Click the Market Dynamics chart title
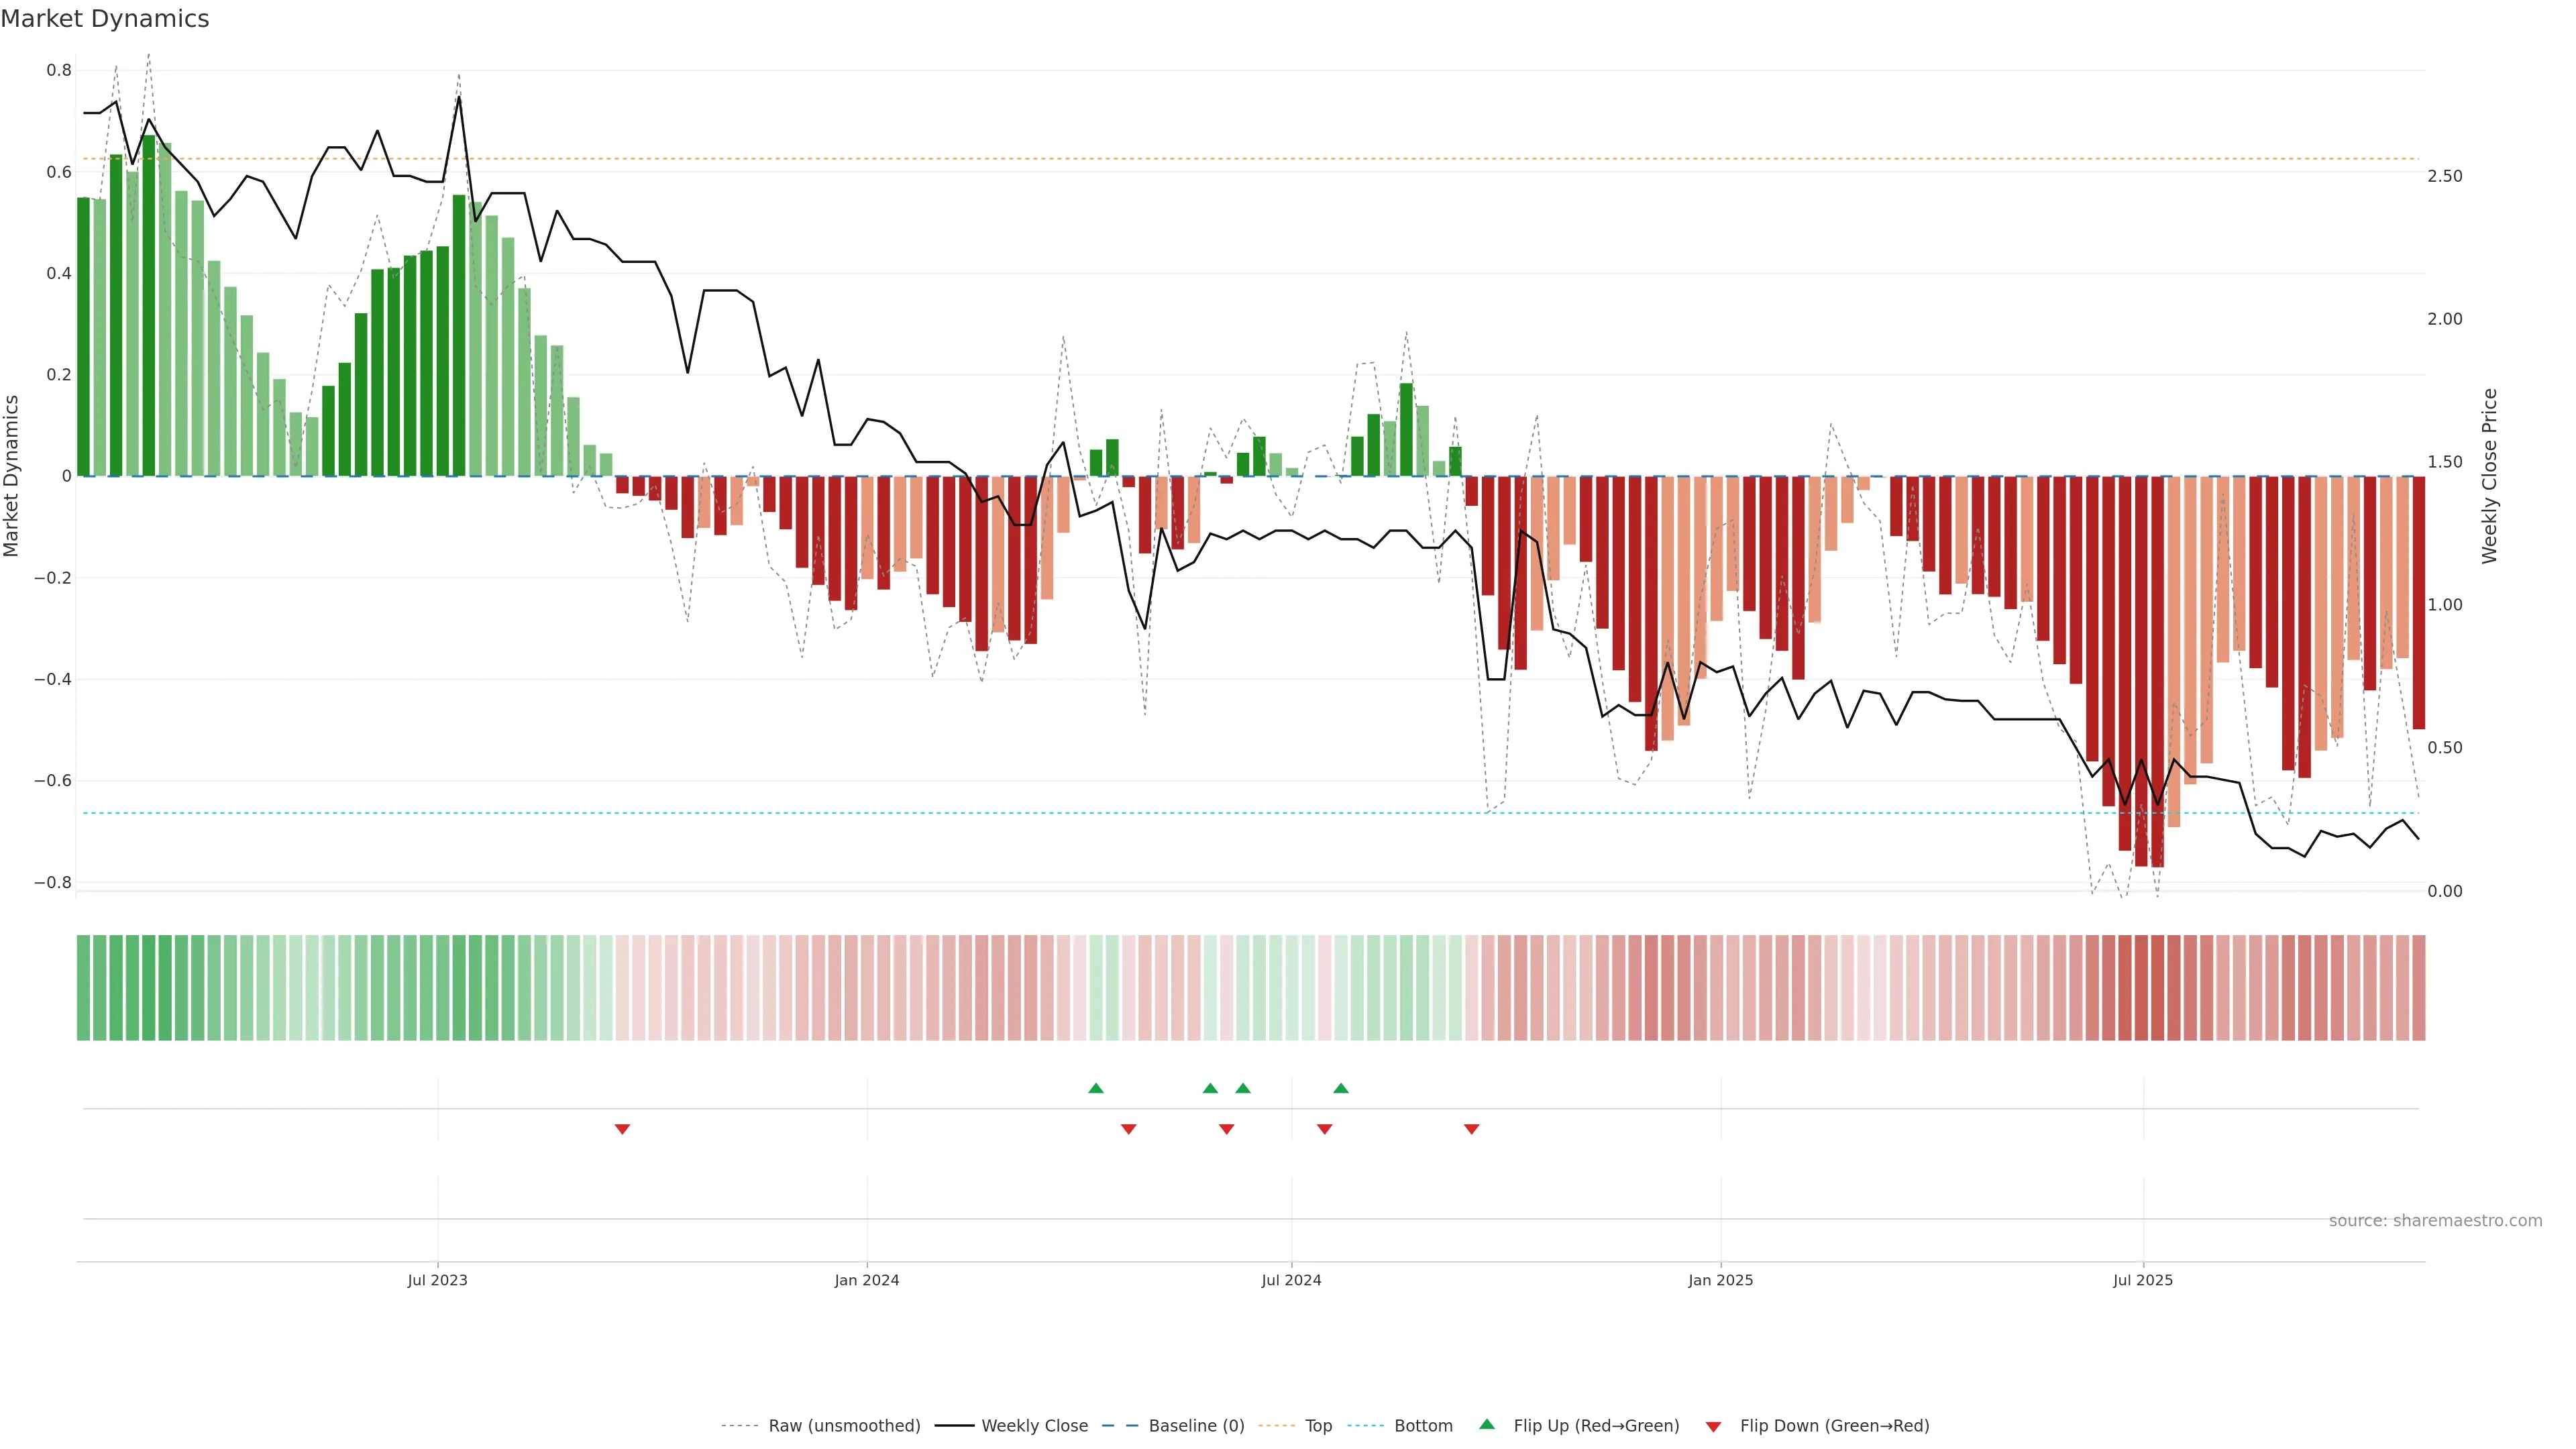Viewport: 2576px width, 1449px height. point(105,19)
